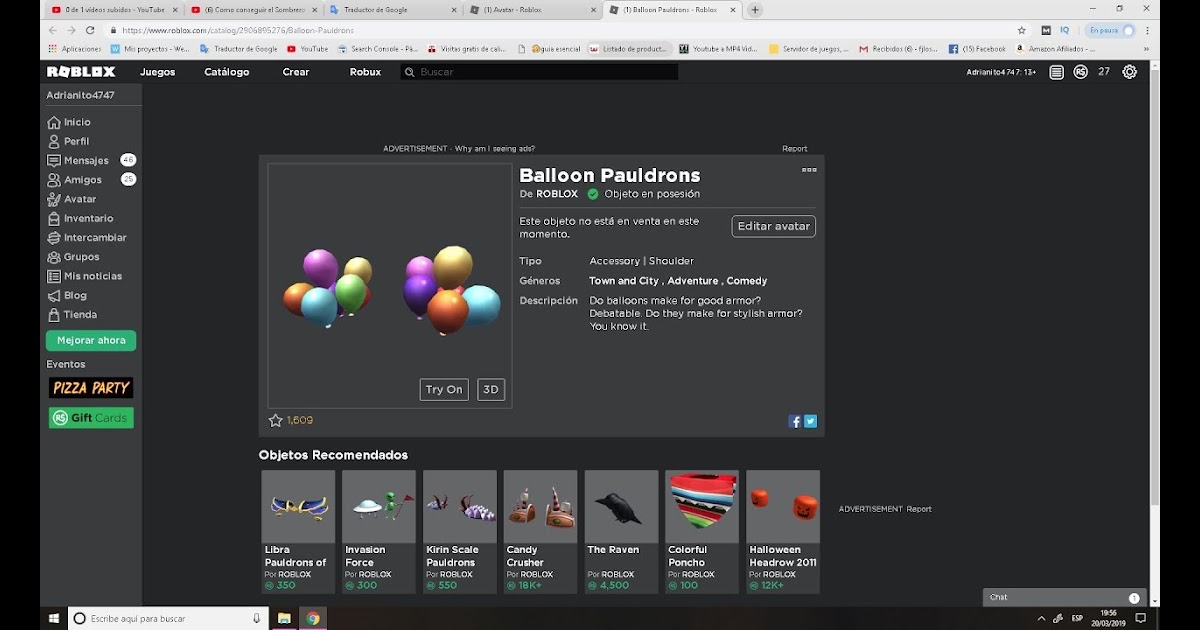The width and height of the screenshot is (1200, 630).
Task: Open the Aplicaciones bookmarks shortcut
Action: tap(74, 48)
